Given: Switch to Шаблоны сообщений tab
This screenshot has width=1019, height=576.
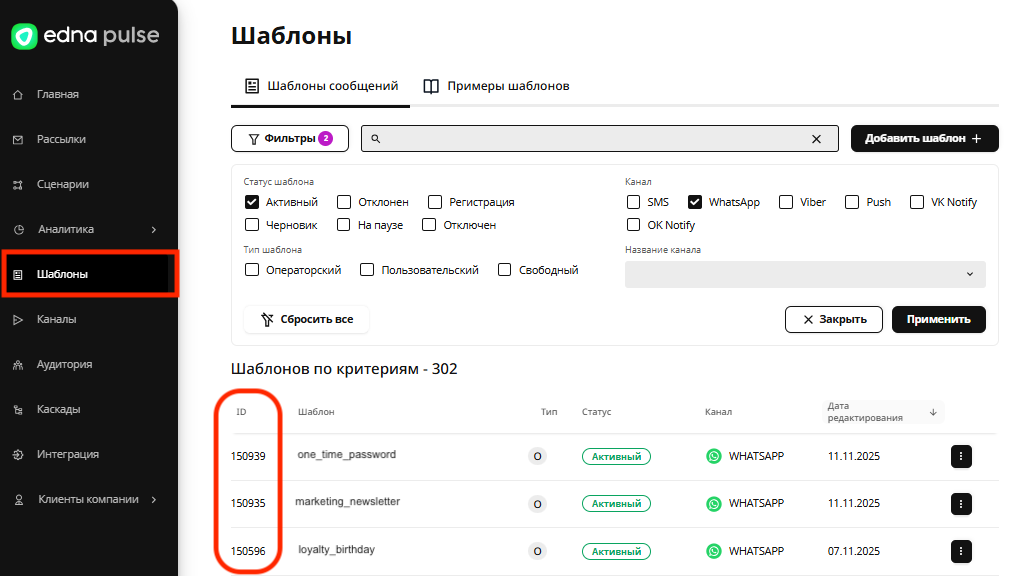Looking at the screenshot, I should [x=321, y=86].
